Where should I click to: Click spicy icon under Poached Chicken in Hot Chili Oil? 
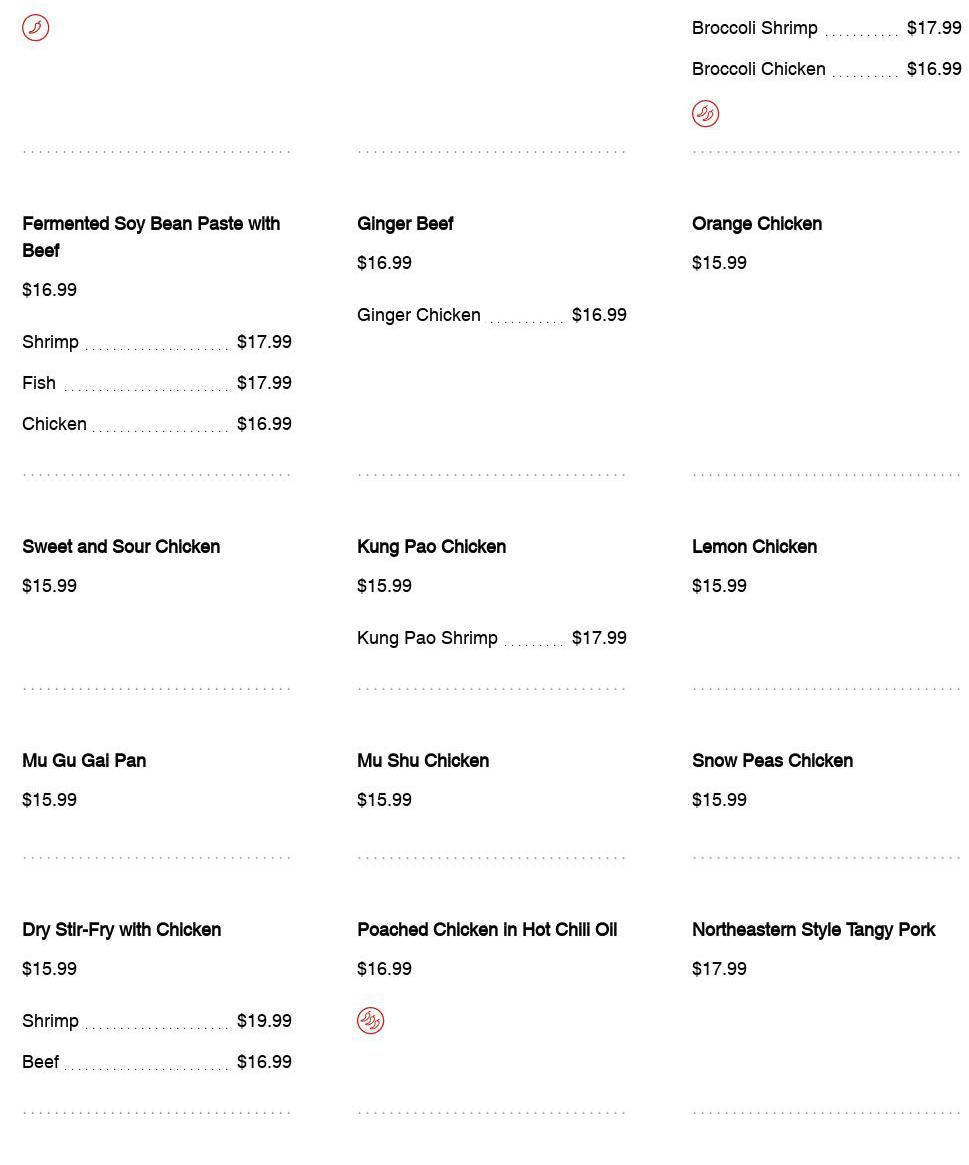[370, 1021]
